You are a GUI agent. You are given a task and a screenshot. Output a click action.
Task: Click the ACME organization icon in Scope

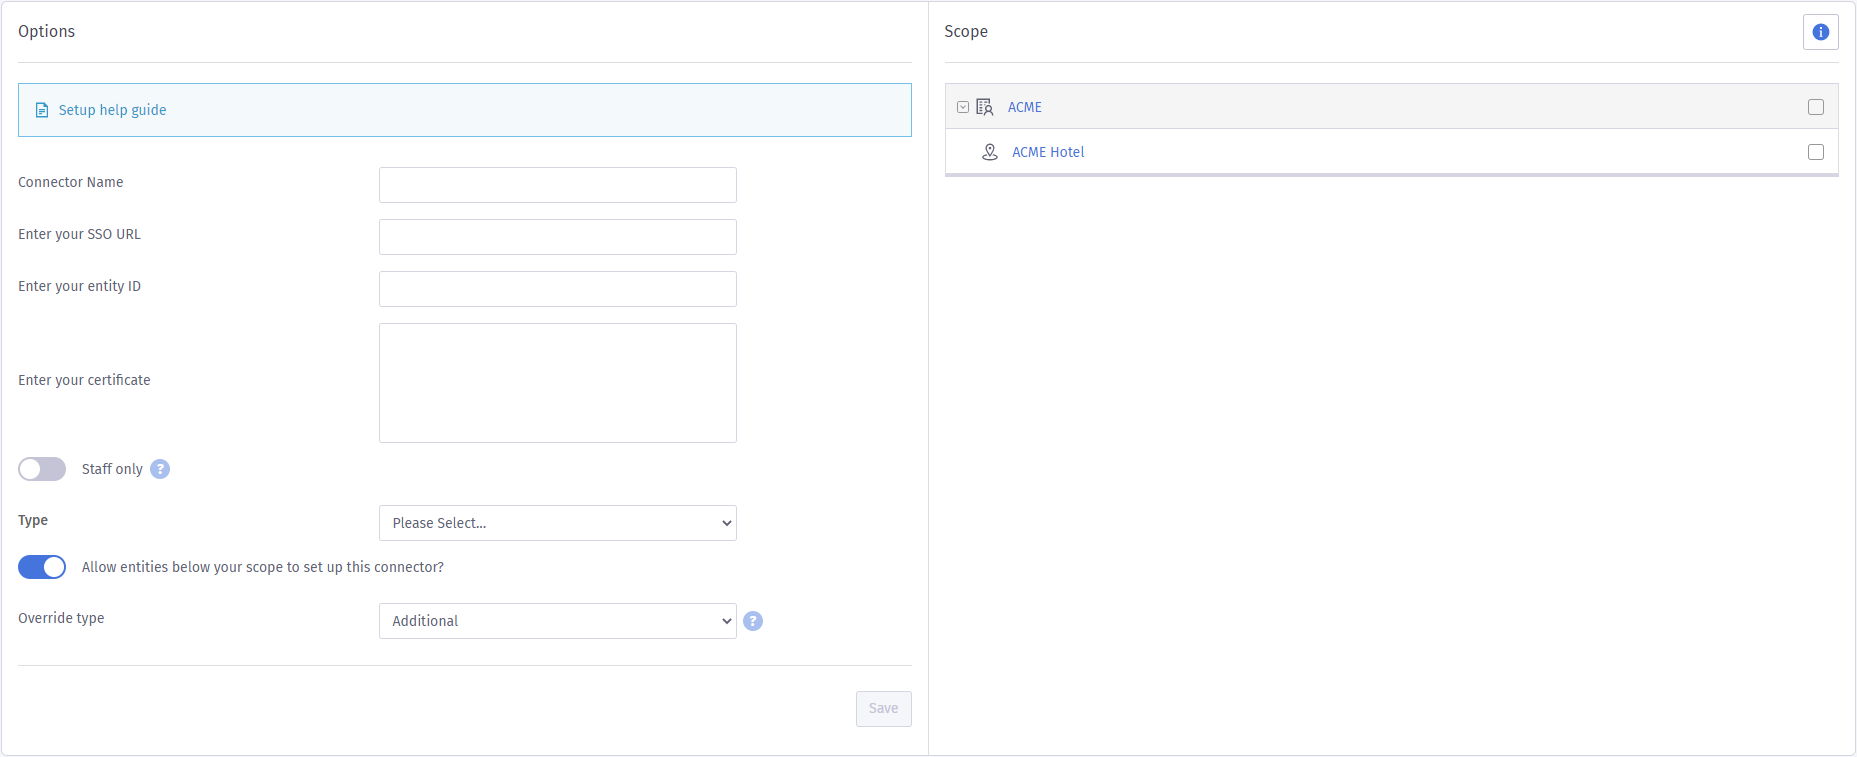(985, 107)
